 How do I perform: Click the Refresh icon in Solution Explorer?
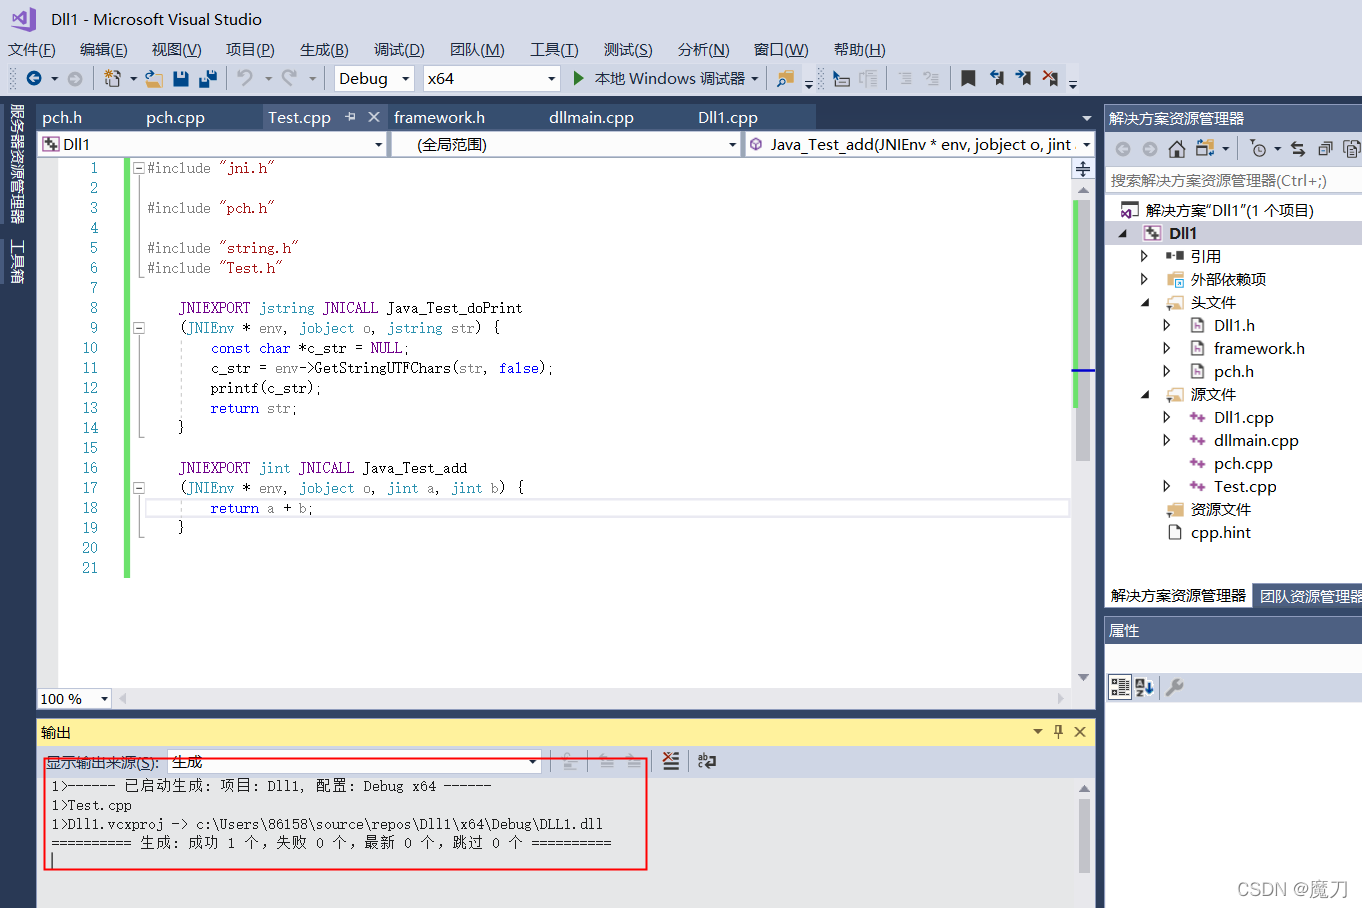click(1297, 148)
